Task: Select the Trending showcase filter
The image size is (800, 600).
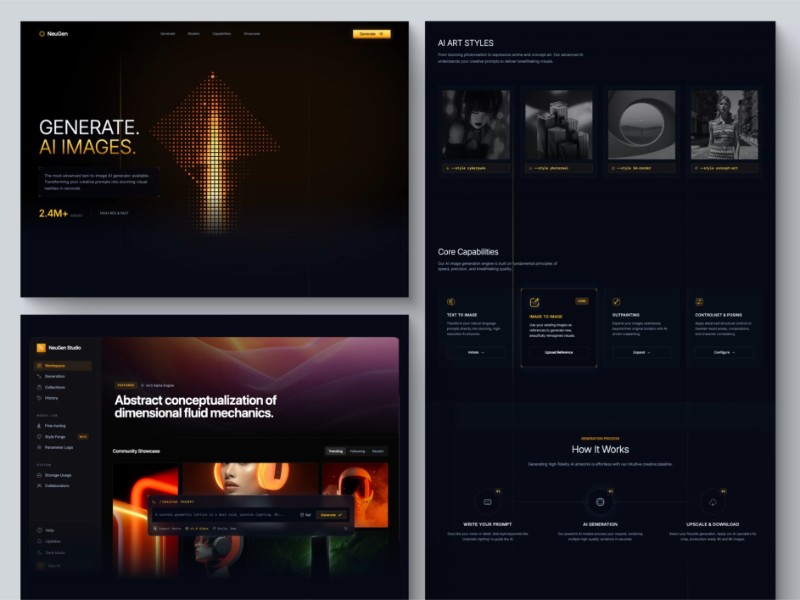Action: (335, 451)
